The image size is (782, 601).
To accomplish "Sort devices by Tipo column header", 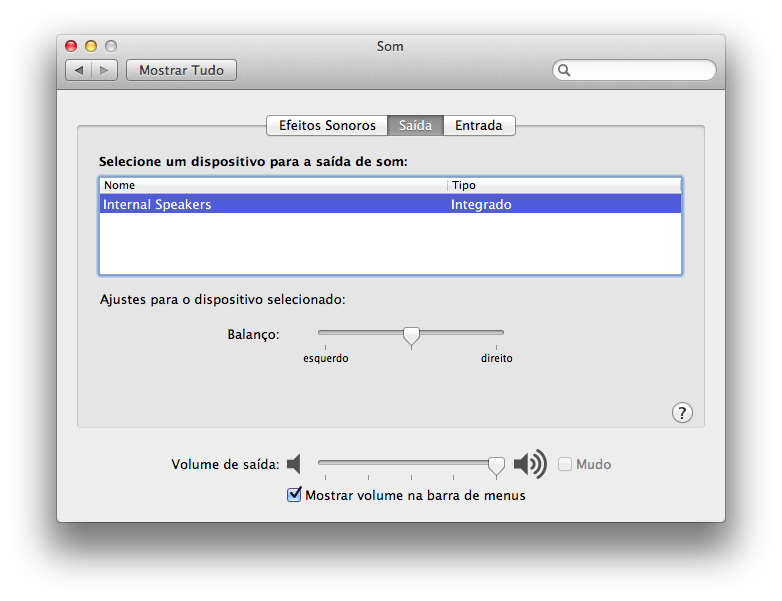I will (x=565, y=185).
